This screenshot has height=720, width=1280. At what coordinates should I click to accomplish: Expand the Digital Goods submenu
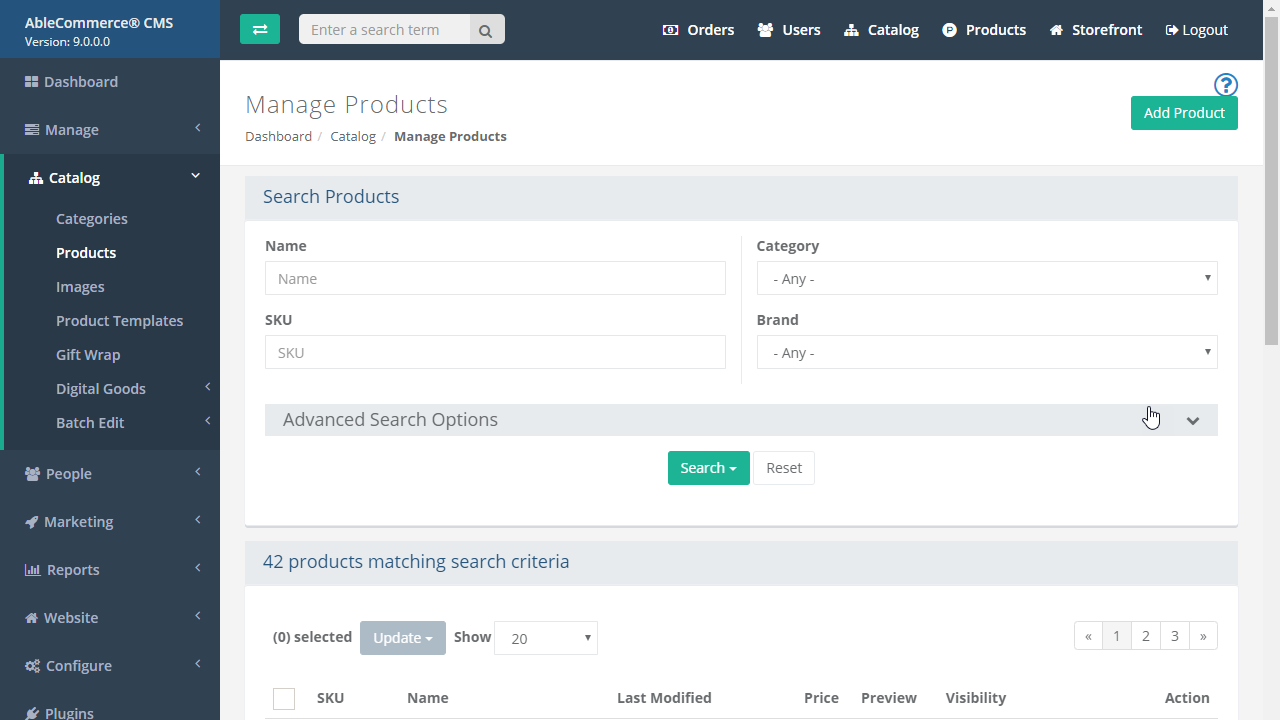click(208, 387)
